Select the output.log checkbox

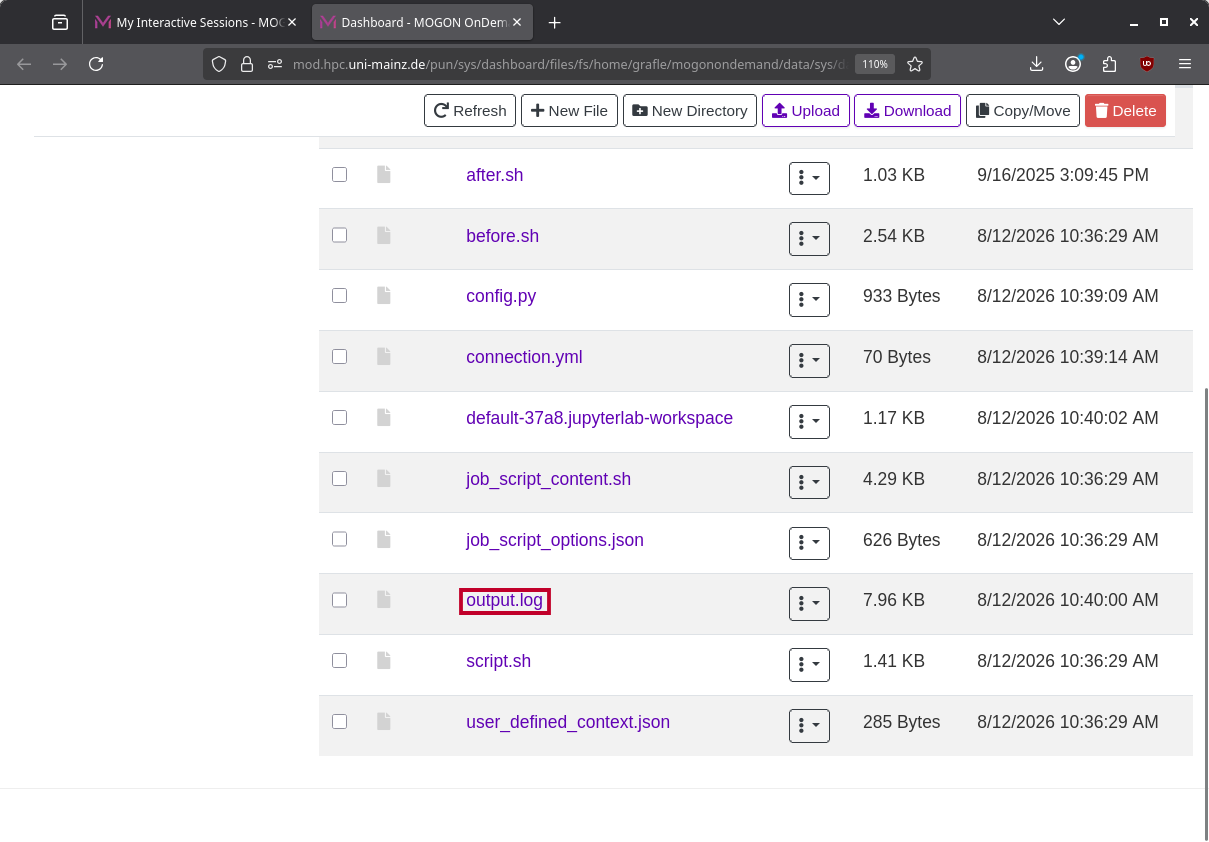click(x=339, y=600)
